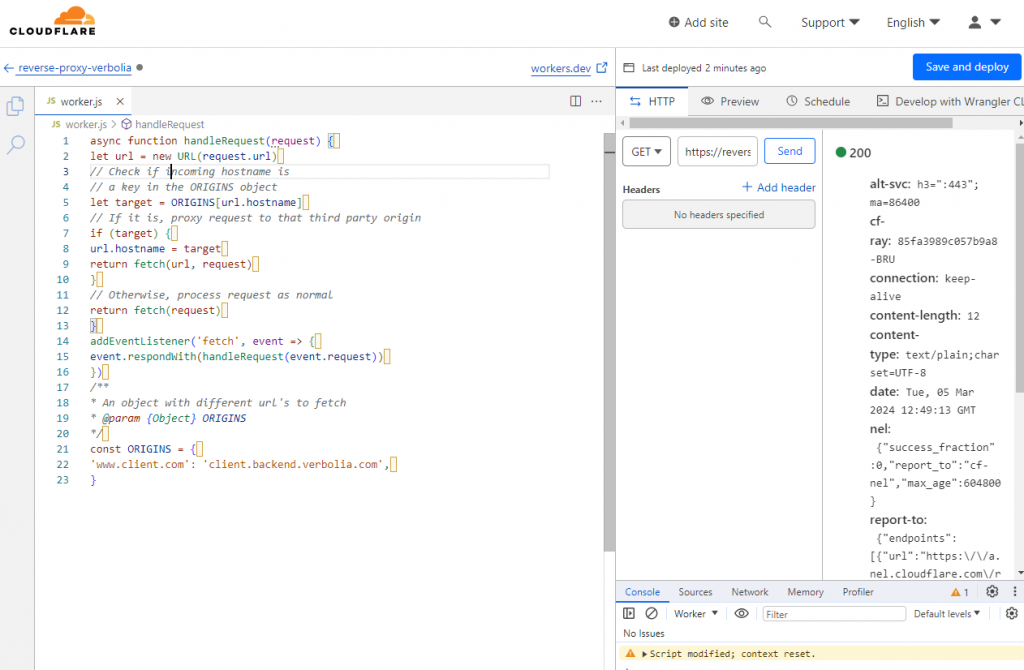Open the Develop with Wrangler CLI tab

tap(950, 101)
